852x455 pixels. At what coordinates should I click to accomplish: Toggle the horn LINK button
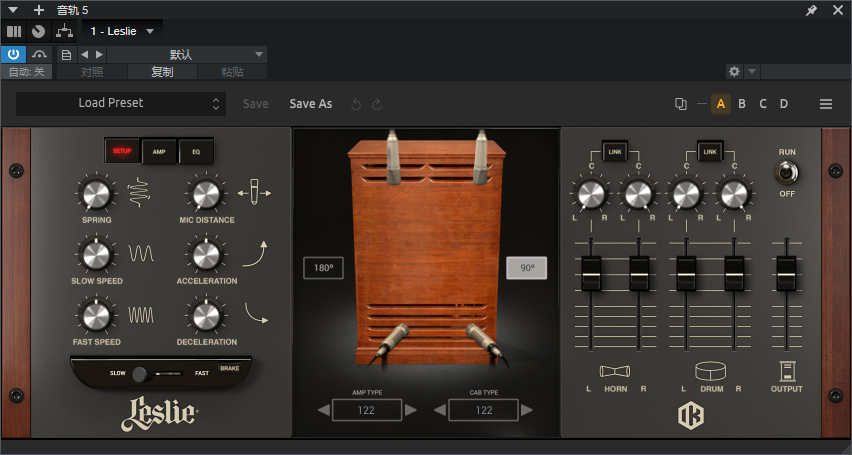[x=615, y=152]
